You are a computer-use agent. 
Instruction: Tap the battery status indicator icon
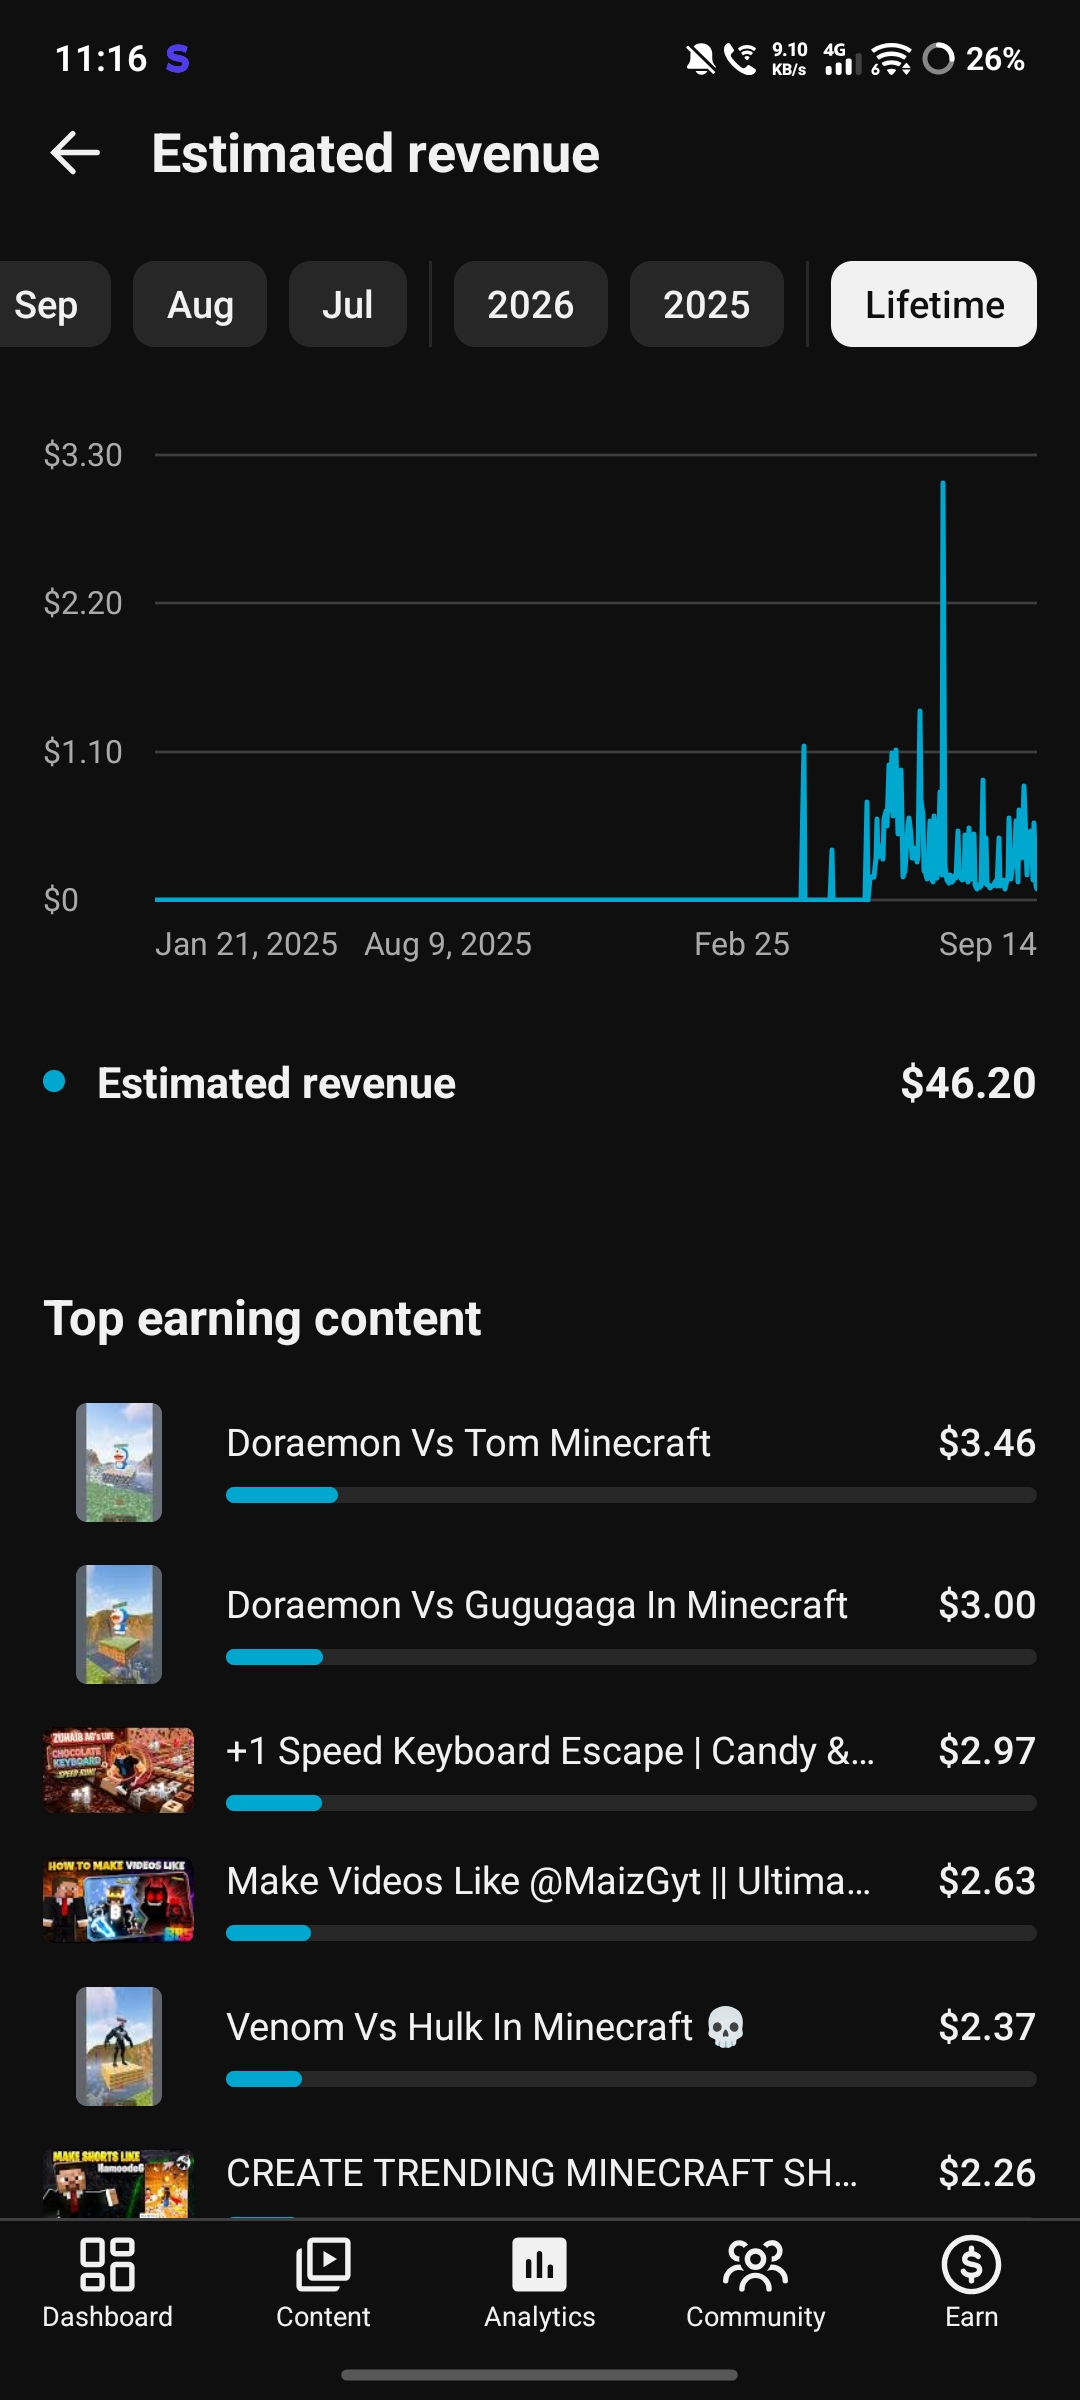pos(938,59)
